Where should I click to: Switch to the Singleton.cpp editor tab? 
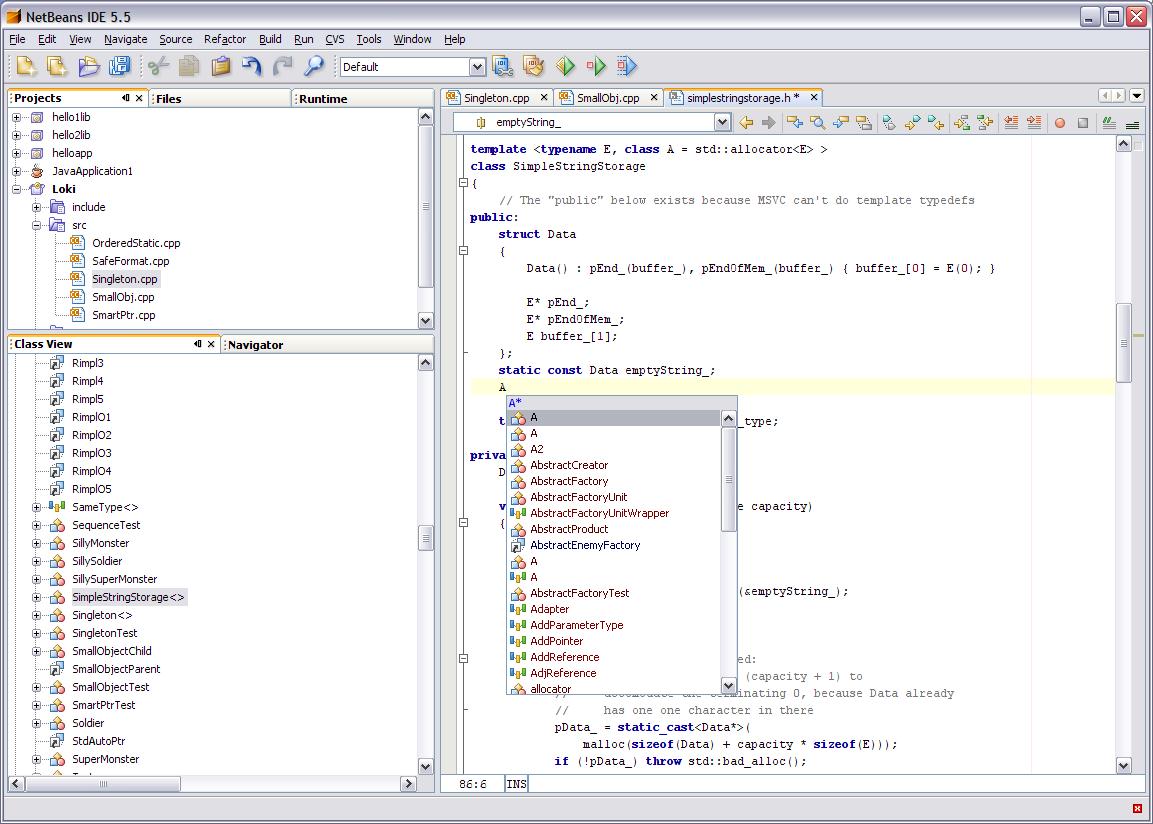[496, 98]
